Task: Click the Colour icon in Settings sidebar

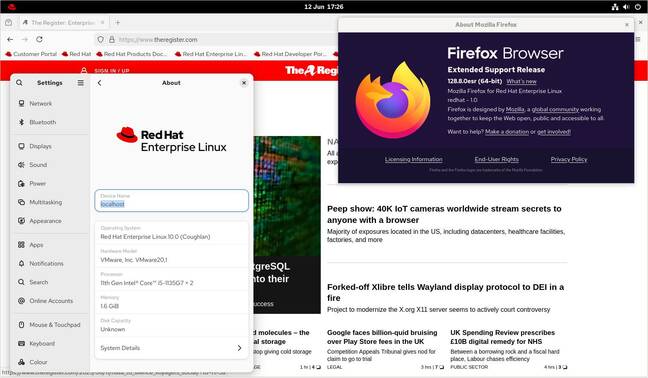Action: pyautogui.click(x=21, y=362)
